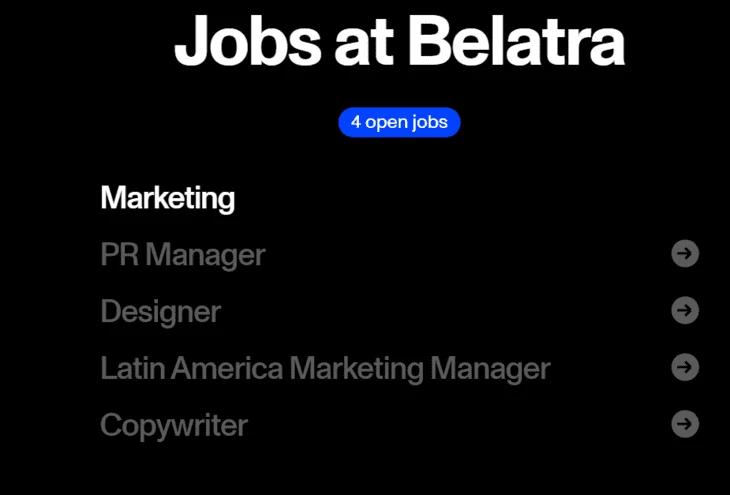Image resolution: width=730 pixels, height=495 pixels.
Task: Choose the PR Manager text under Marketing
Action: tap(183, 255)
